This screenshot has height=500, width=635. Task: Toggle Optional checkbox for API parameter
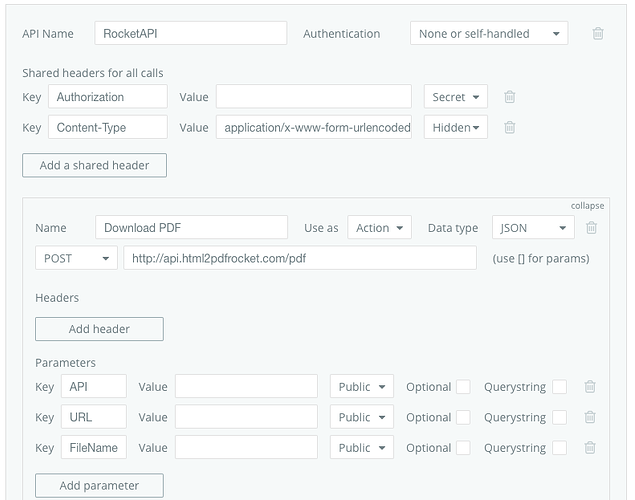pyautogui.click(x=463, y=387)
